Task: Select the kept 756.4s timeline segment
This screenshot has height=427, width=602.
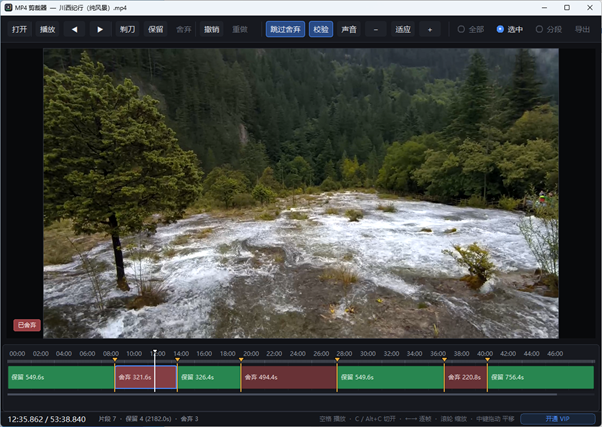Action: [541, 377]
